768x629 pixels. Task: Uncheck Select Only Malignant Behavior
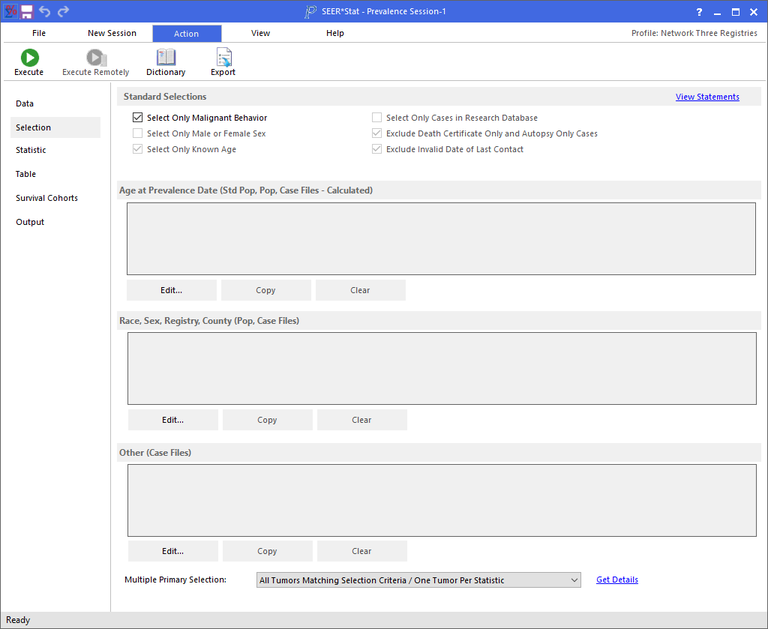[138, 118]
